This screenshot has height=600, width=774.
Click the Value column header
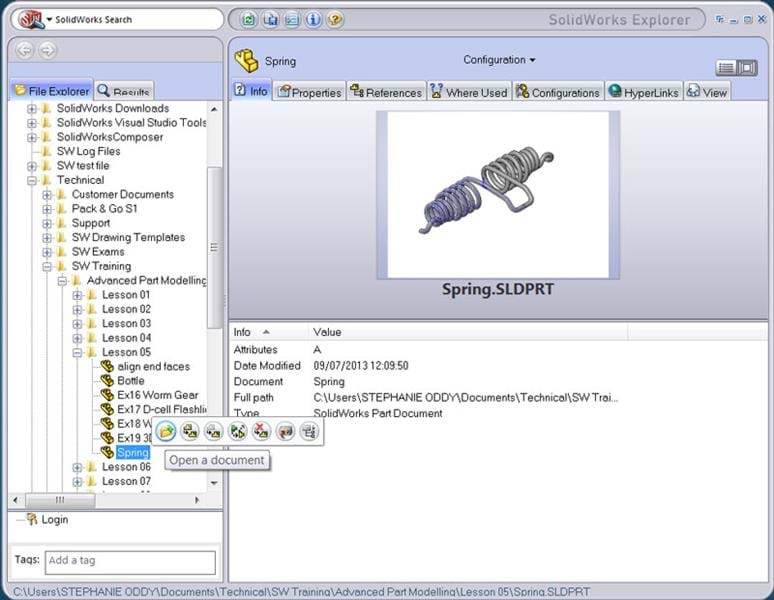468,332
